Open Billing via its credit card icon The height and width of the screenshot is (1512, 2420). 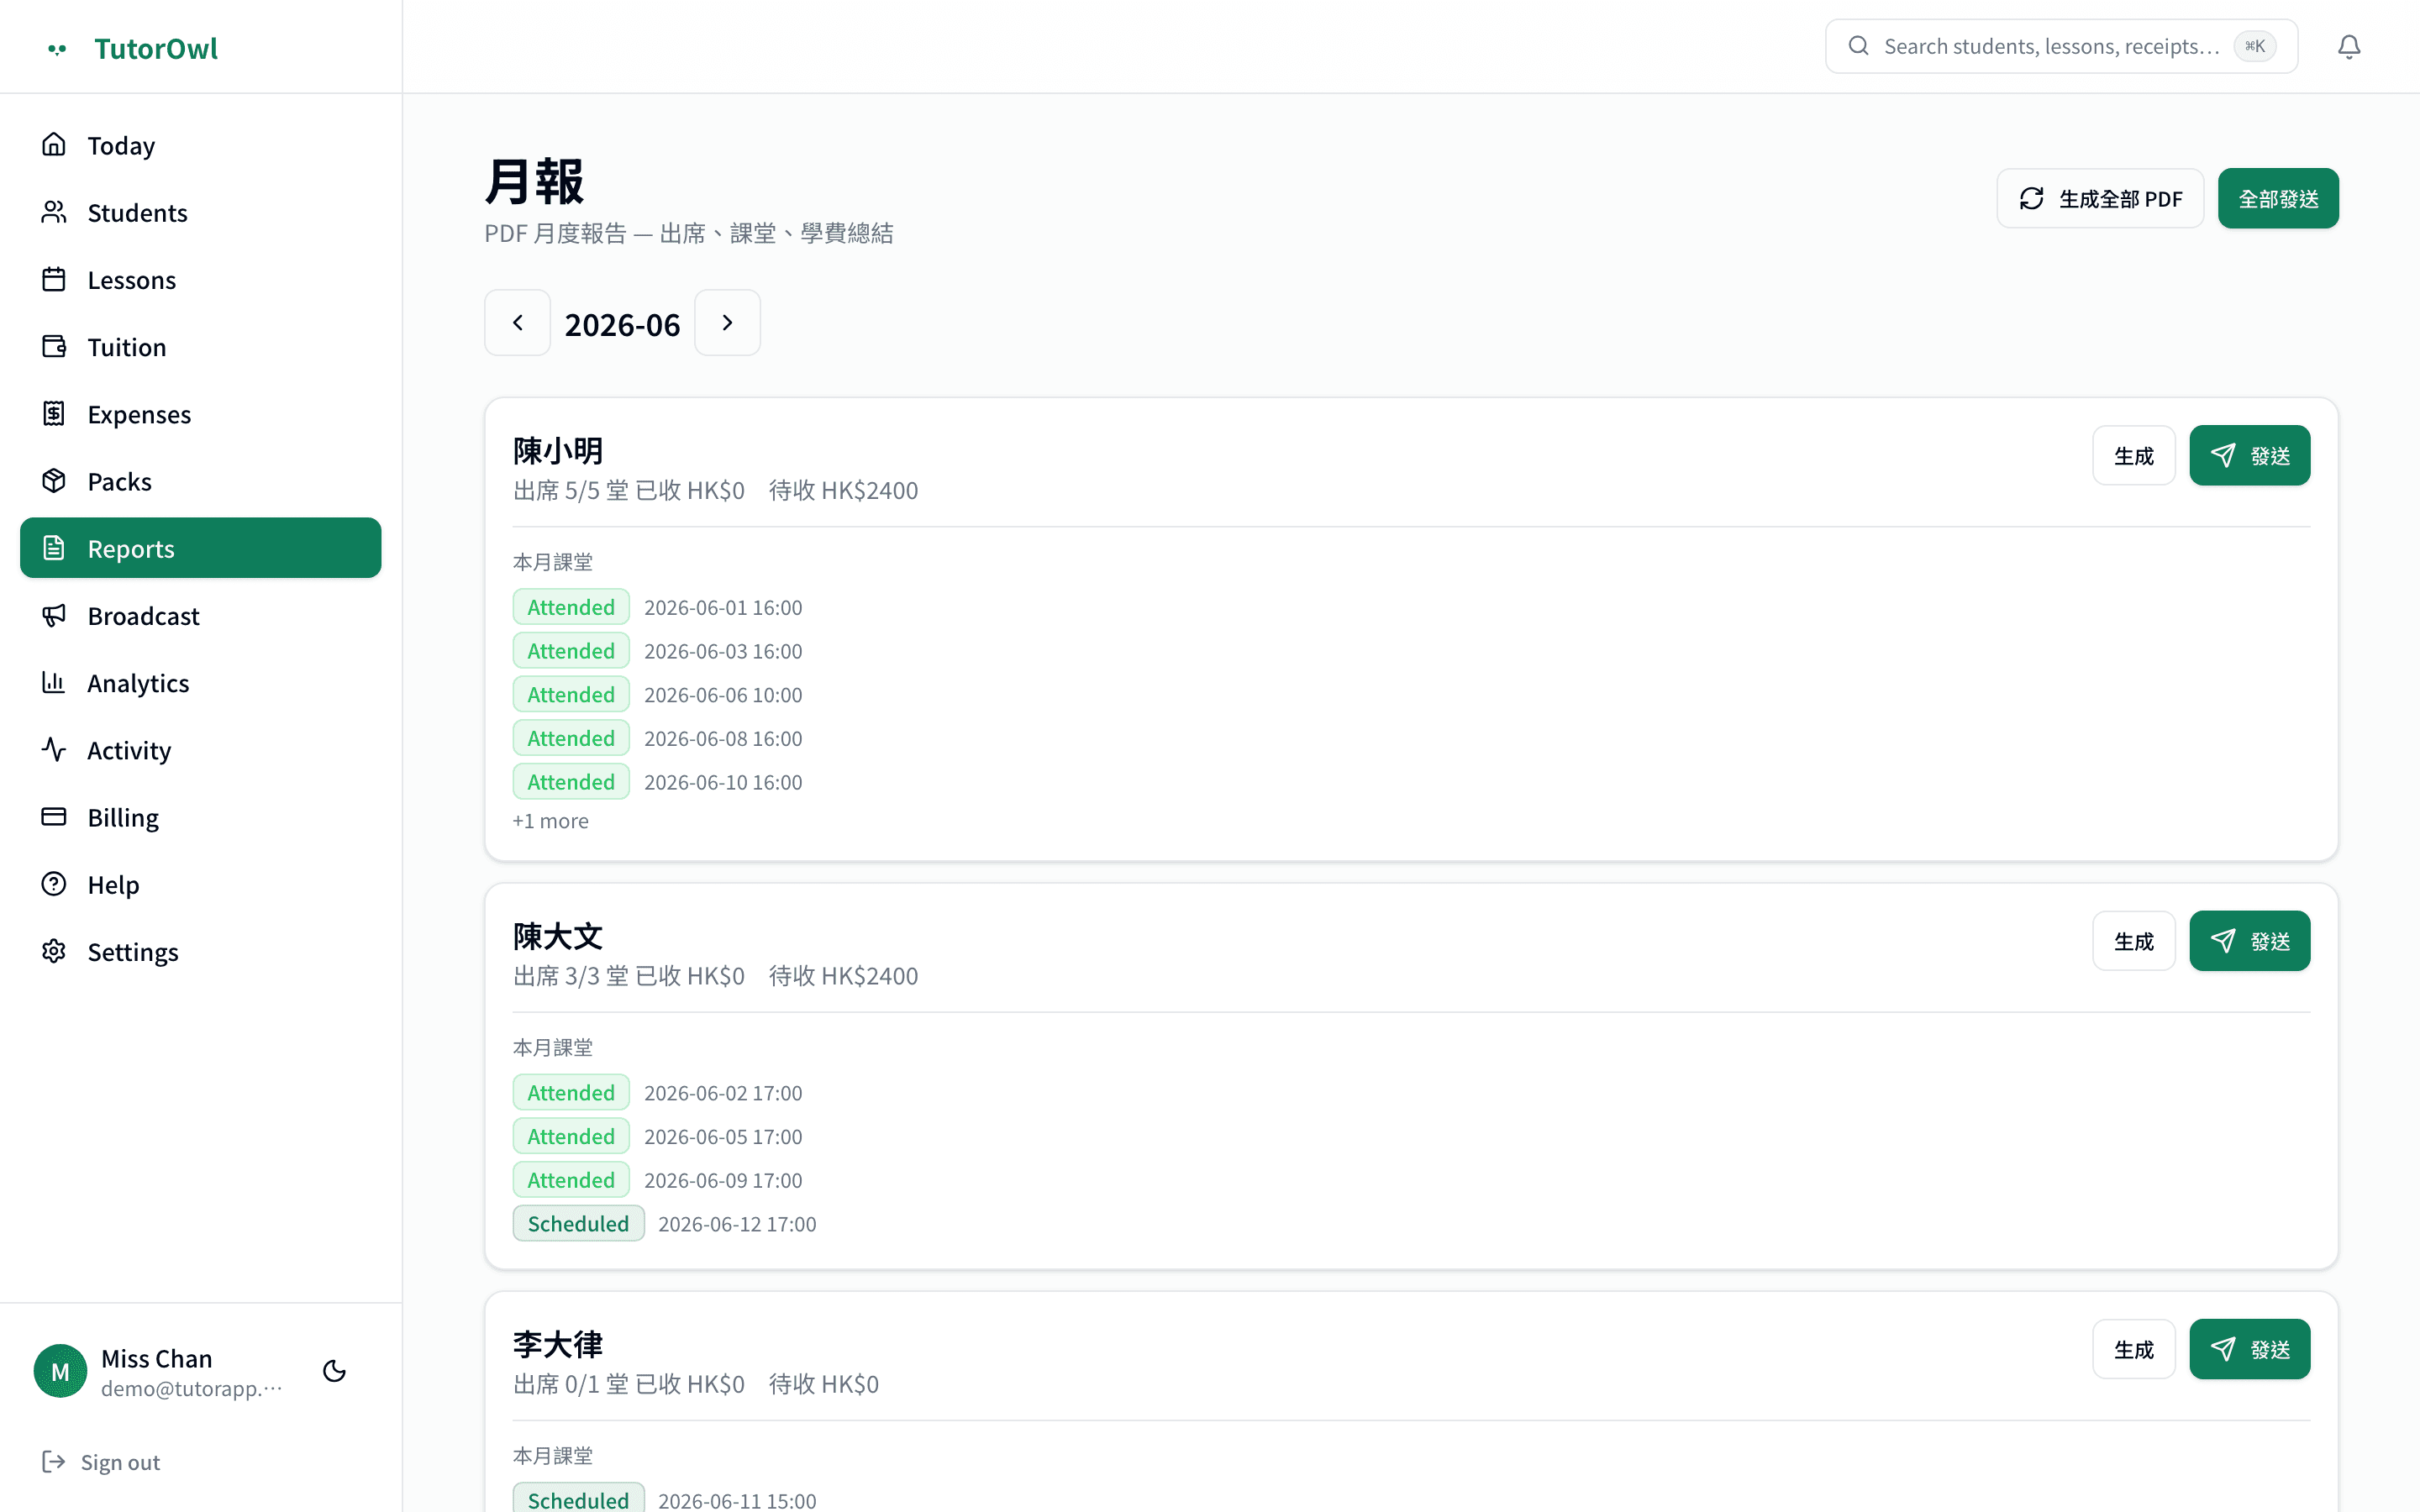[x=54, y=817]
